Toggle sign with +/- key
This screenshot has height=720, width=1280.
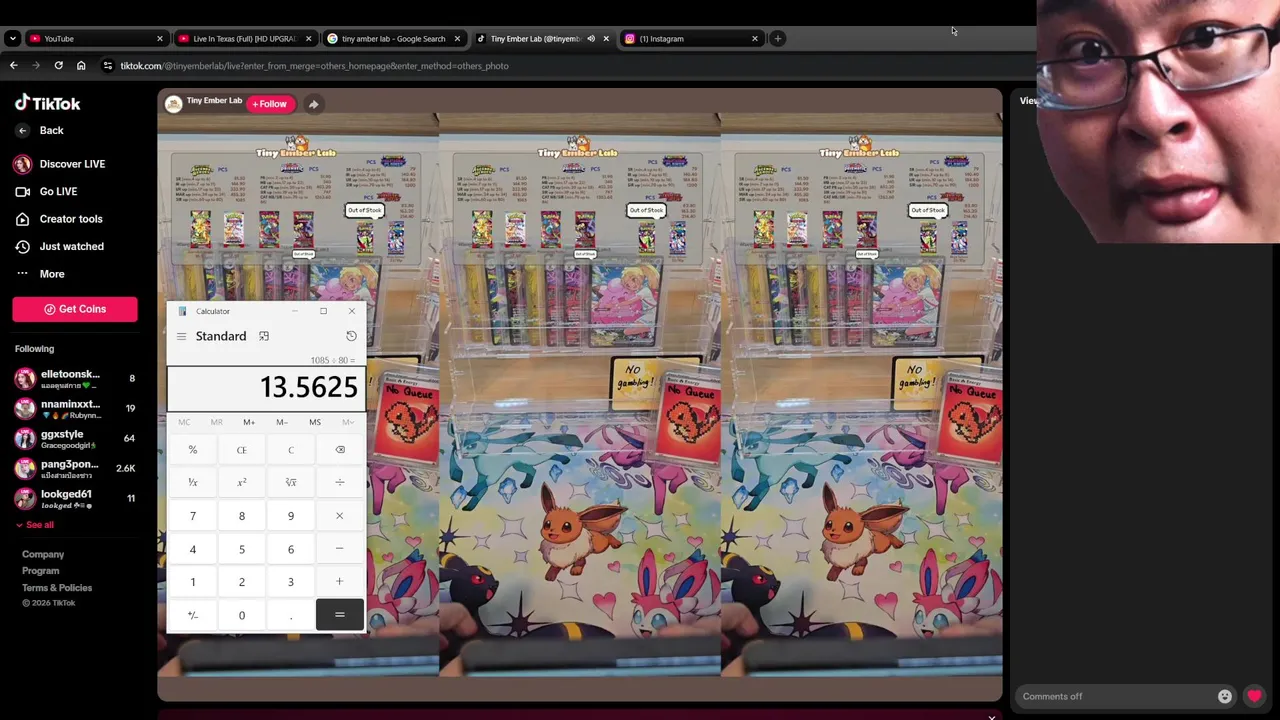click(193, 615)
